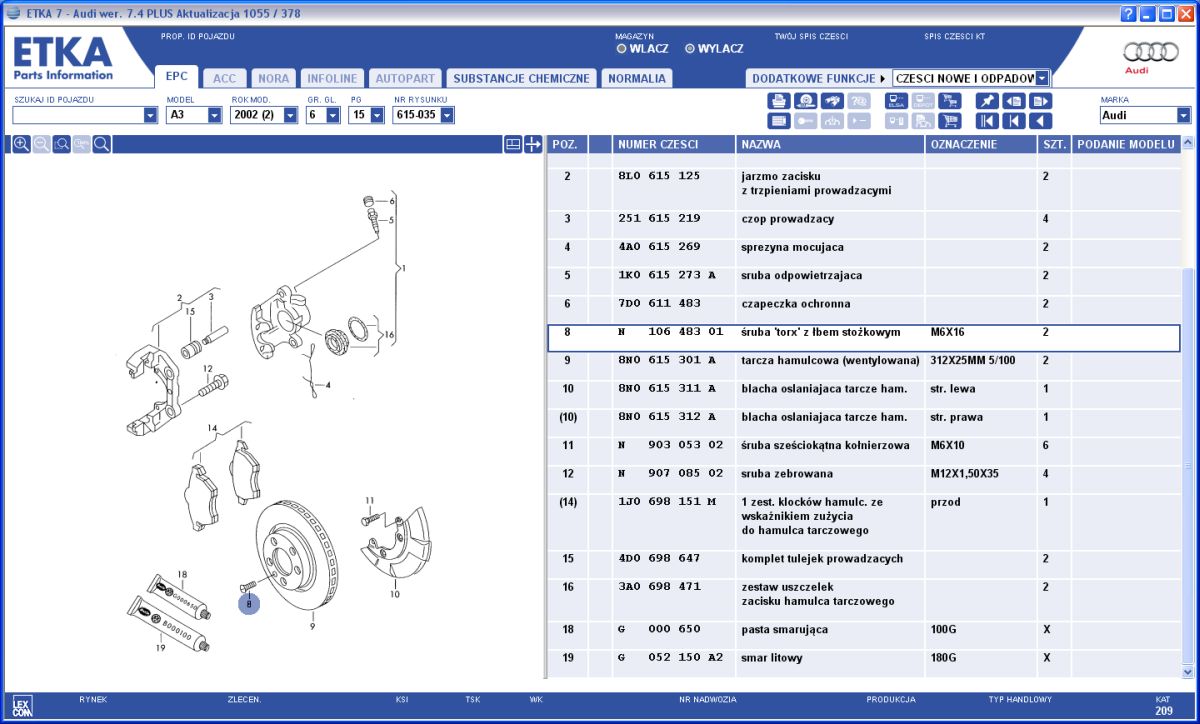Viewport: 1200px width, 724px height.
Task: Click the ETKA help question mark icon
Action: [x=1129, y=13]
